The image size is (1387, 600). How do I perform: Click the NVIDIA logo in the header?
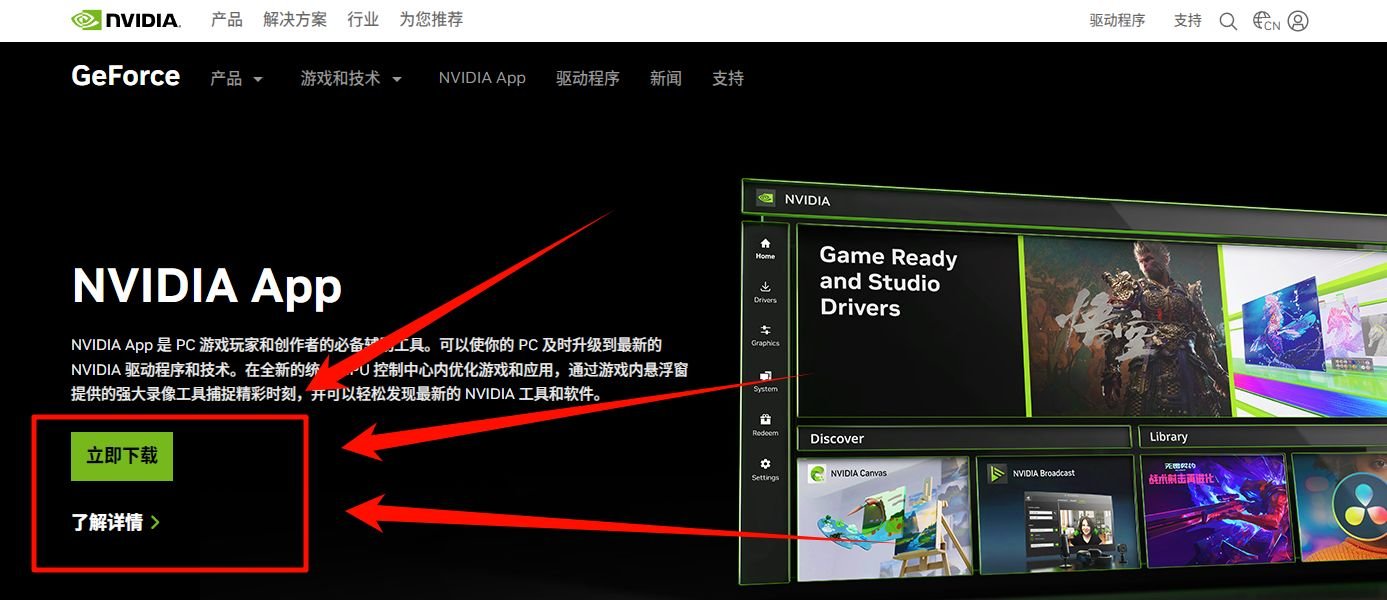tap(125, 19)
